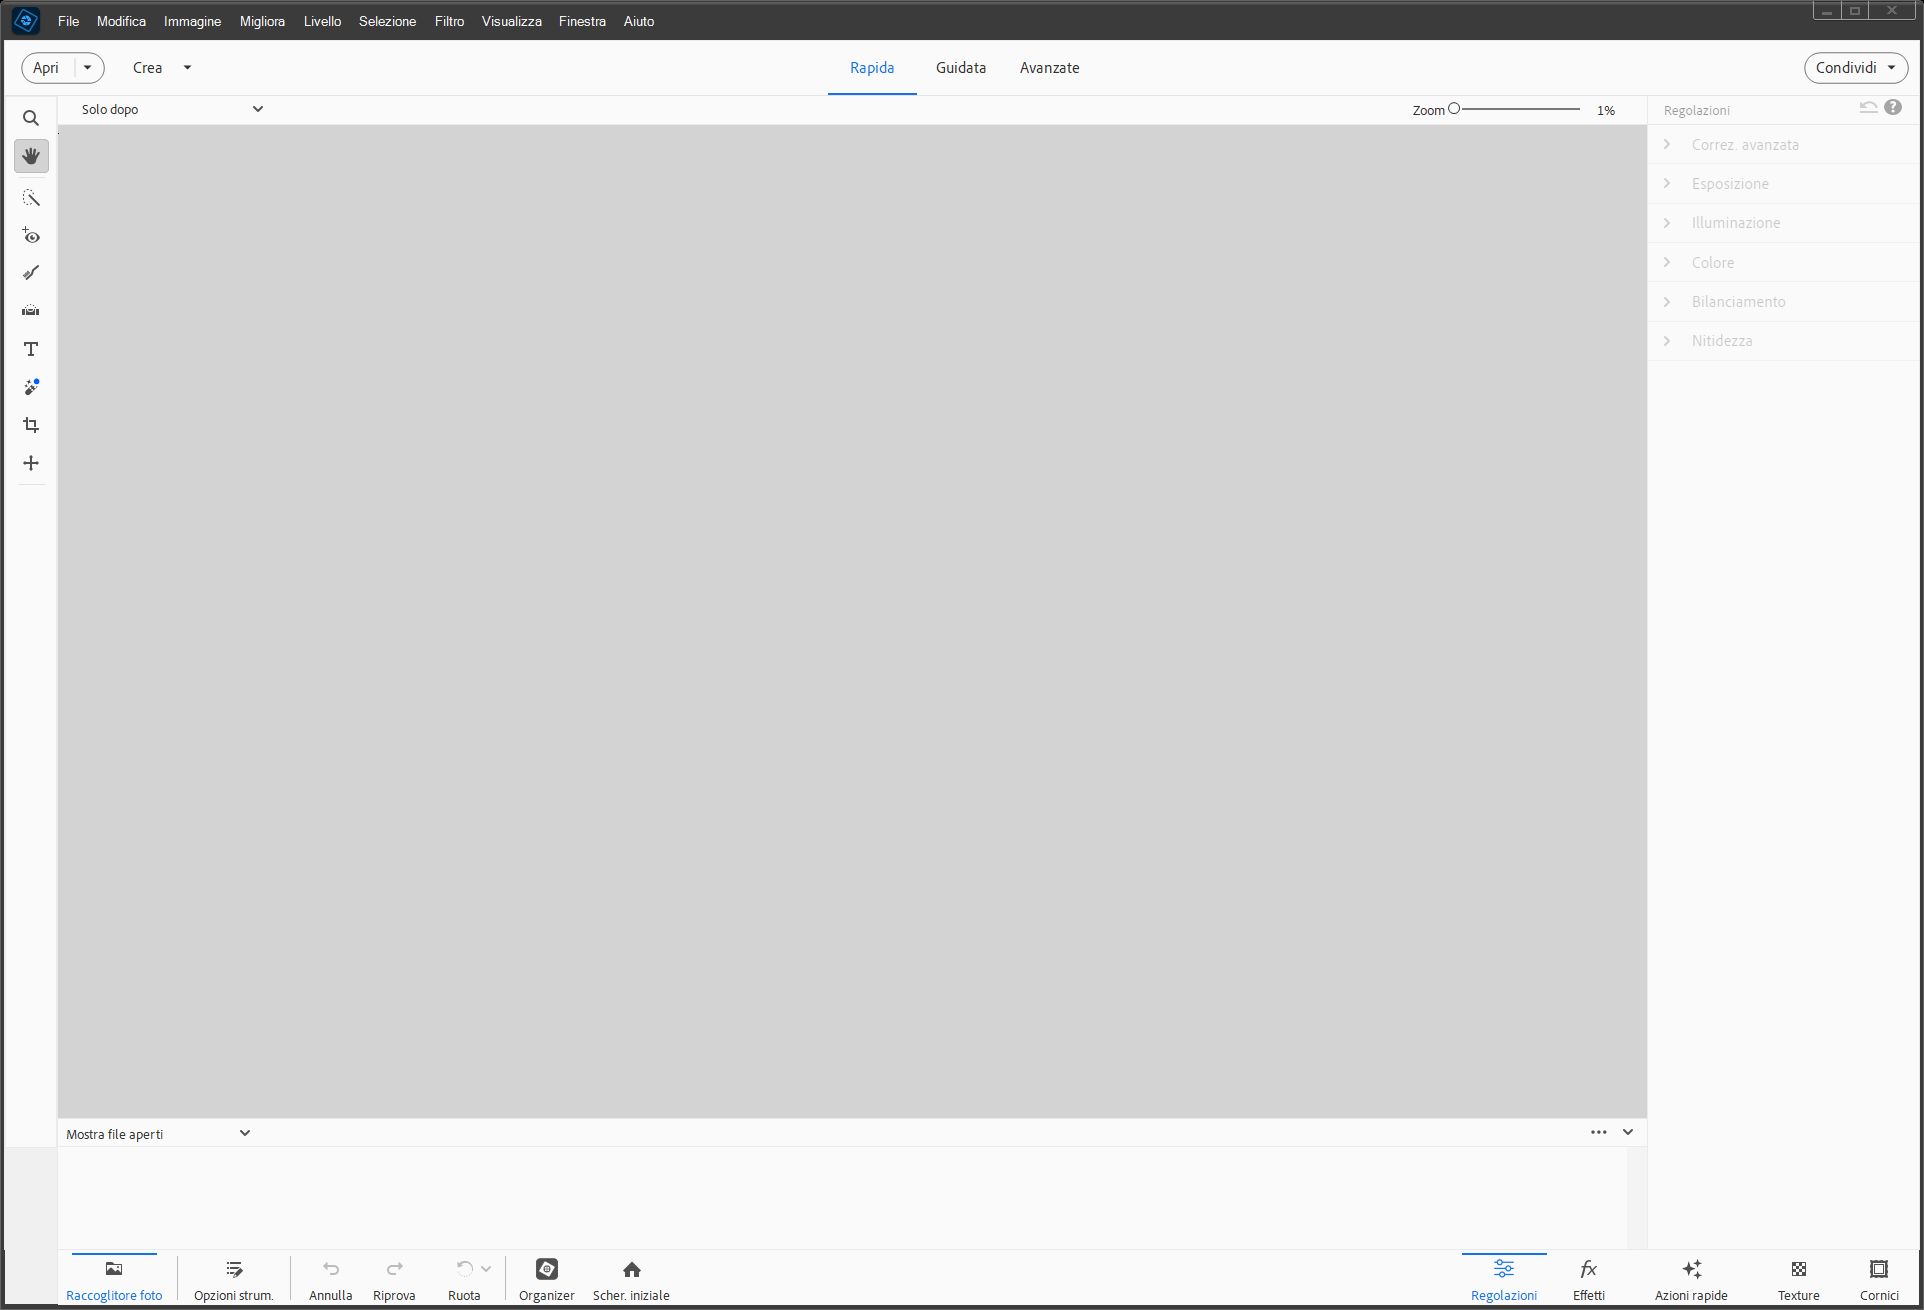Click the Riprova redo button

pos(394,1280)
